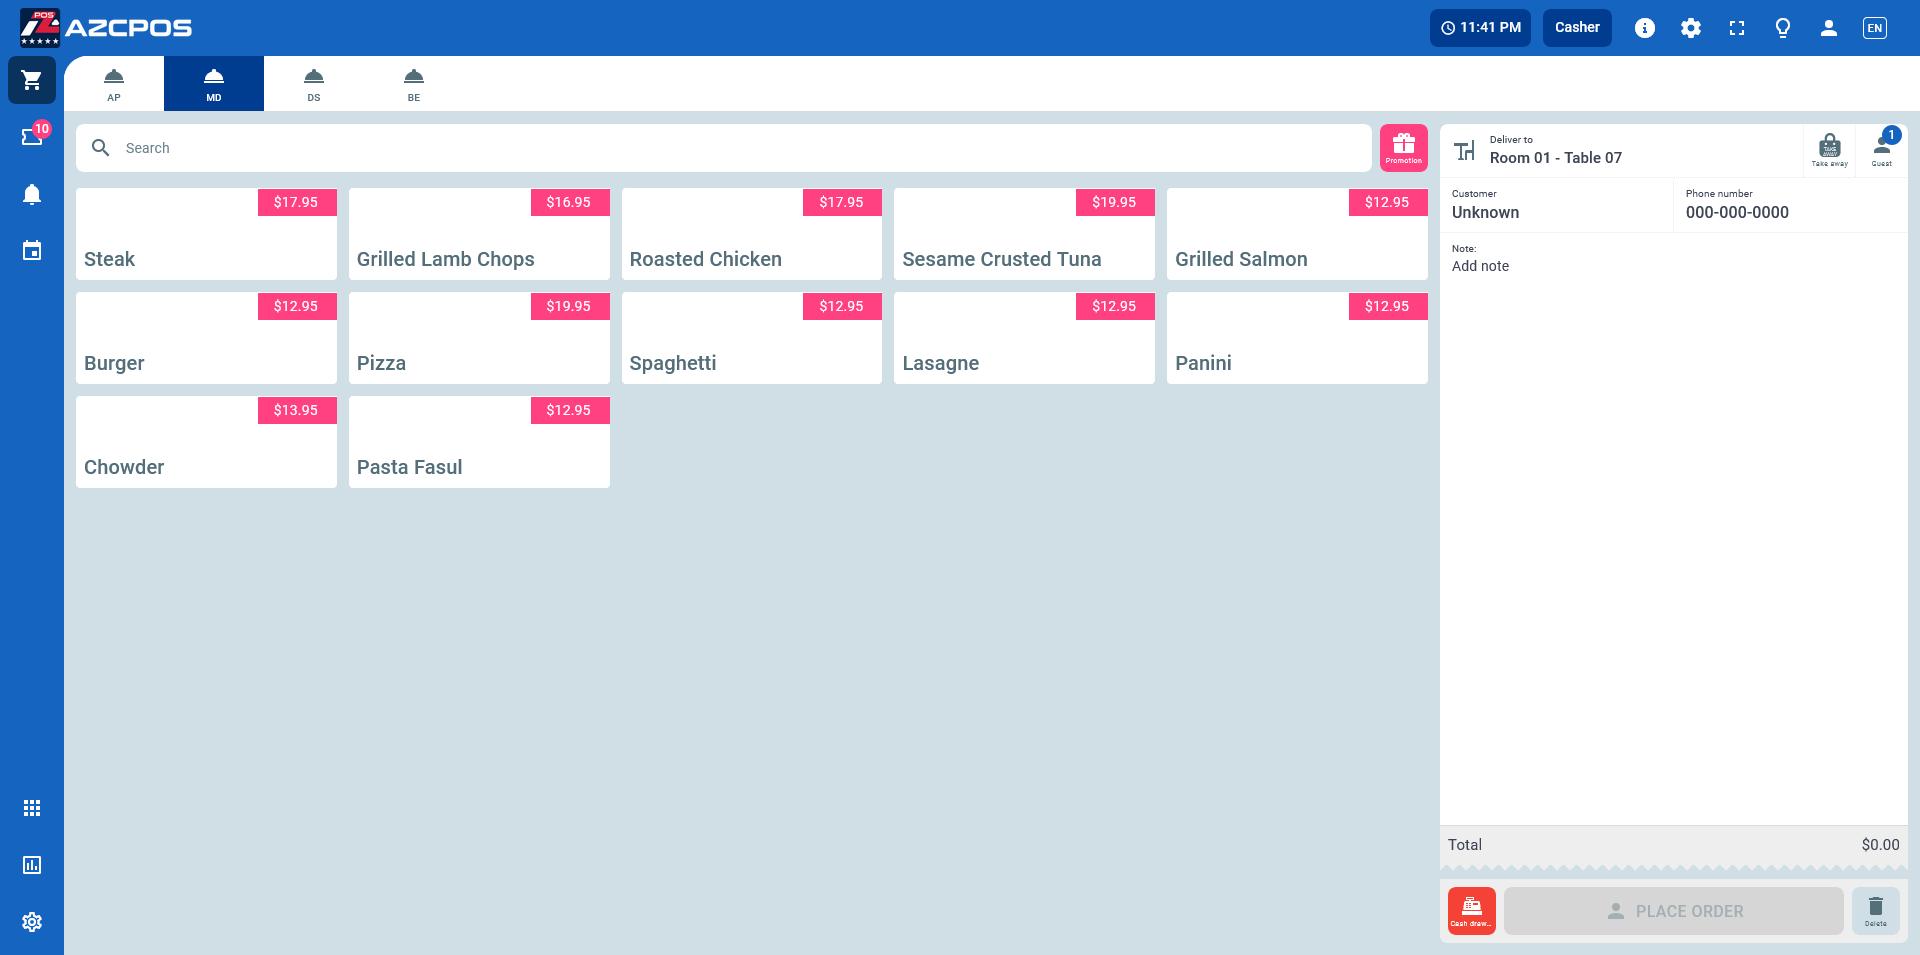The width and height of the screenshot is (1920, 955).
Task: Add Grilled Lamb Chops to the order
Action: click(x=479, y=234)
